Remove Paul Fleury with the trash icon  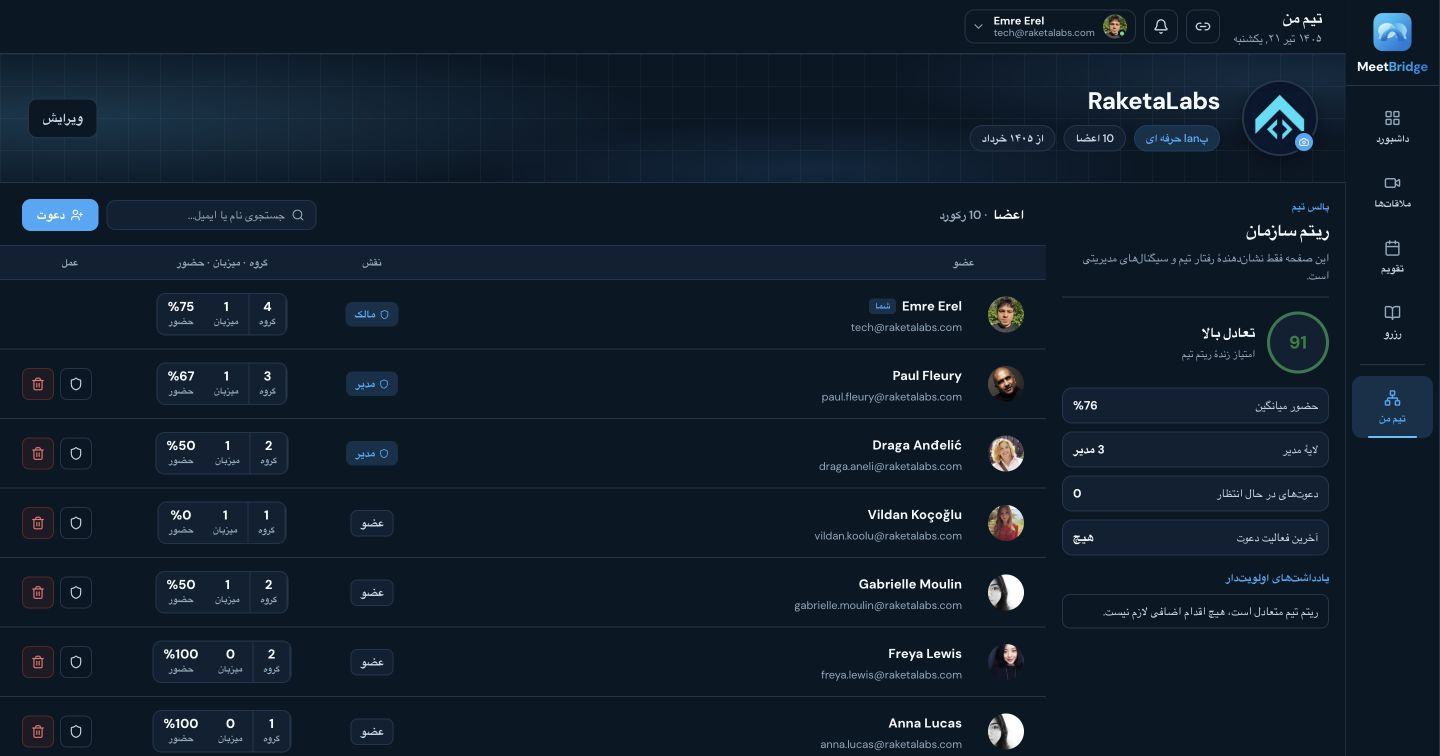[38, 384]
